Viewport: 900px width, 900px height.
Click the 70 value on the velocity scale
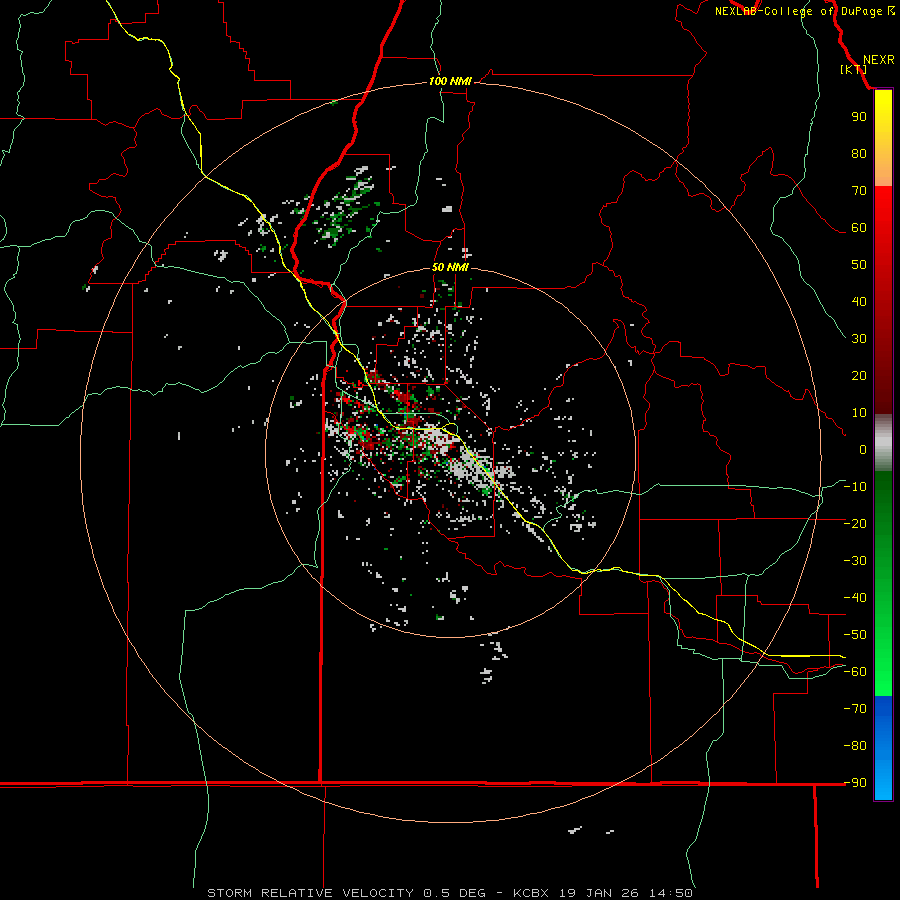[859, 191]
